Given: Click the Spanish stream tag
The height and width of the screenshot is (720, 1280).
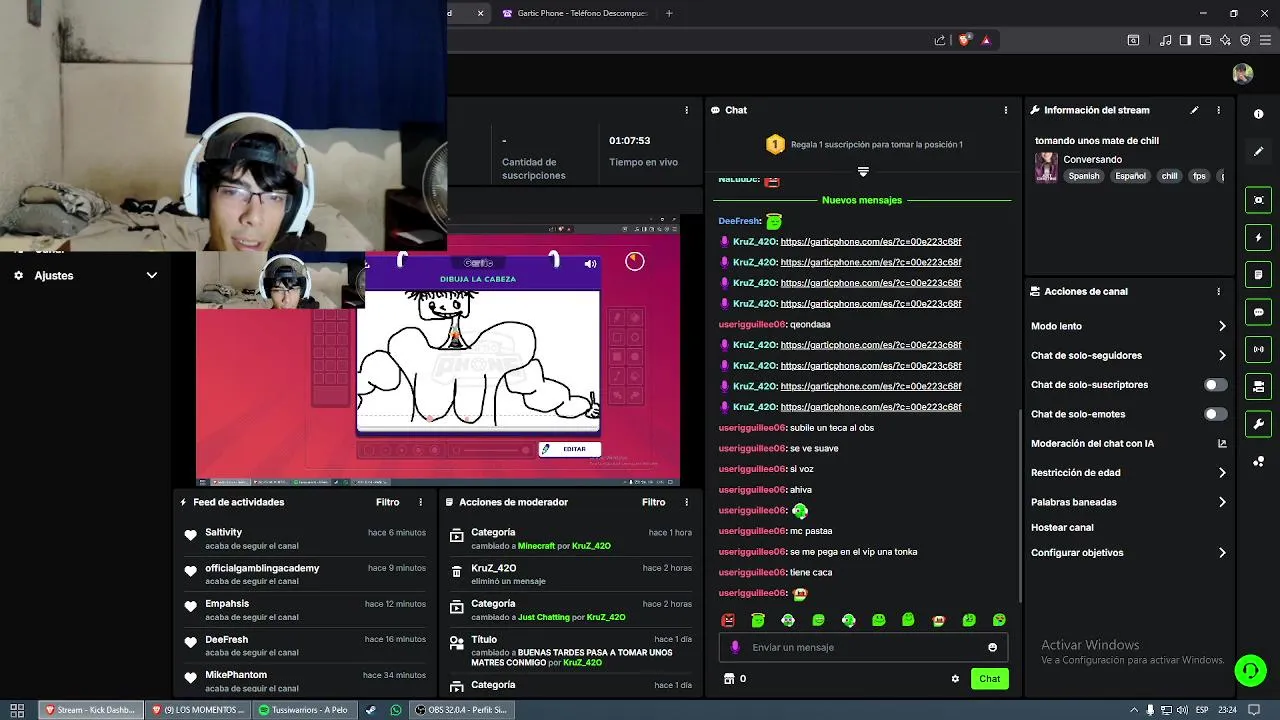Looking at the screenshot, I should coord(1083,176).
